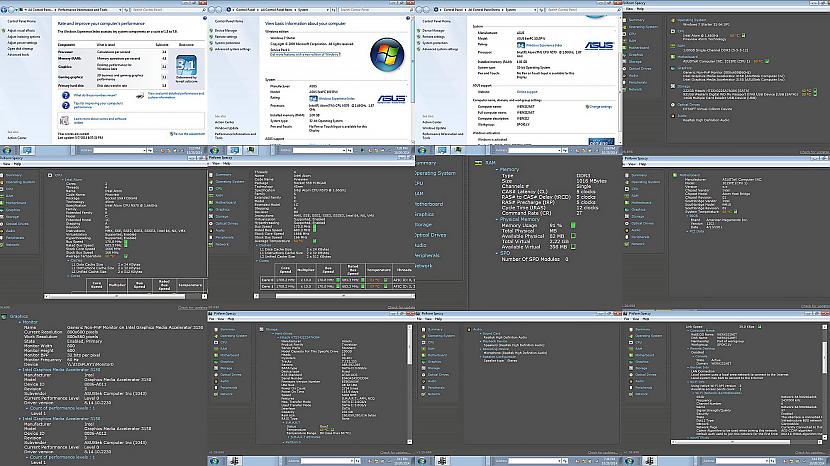
Task: Collapse the SPD section in zoomed RAM view
Action: tap(497, 253)
